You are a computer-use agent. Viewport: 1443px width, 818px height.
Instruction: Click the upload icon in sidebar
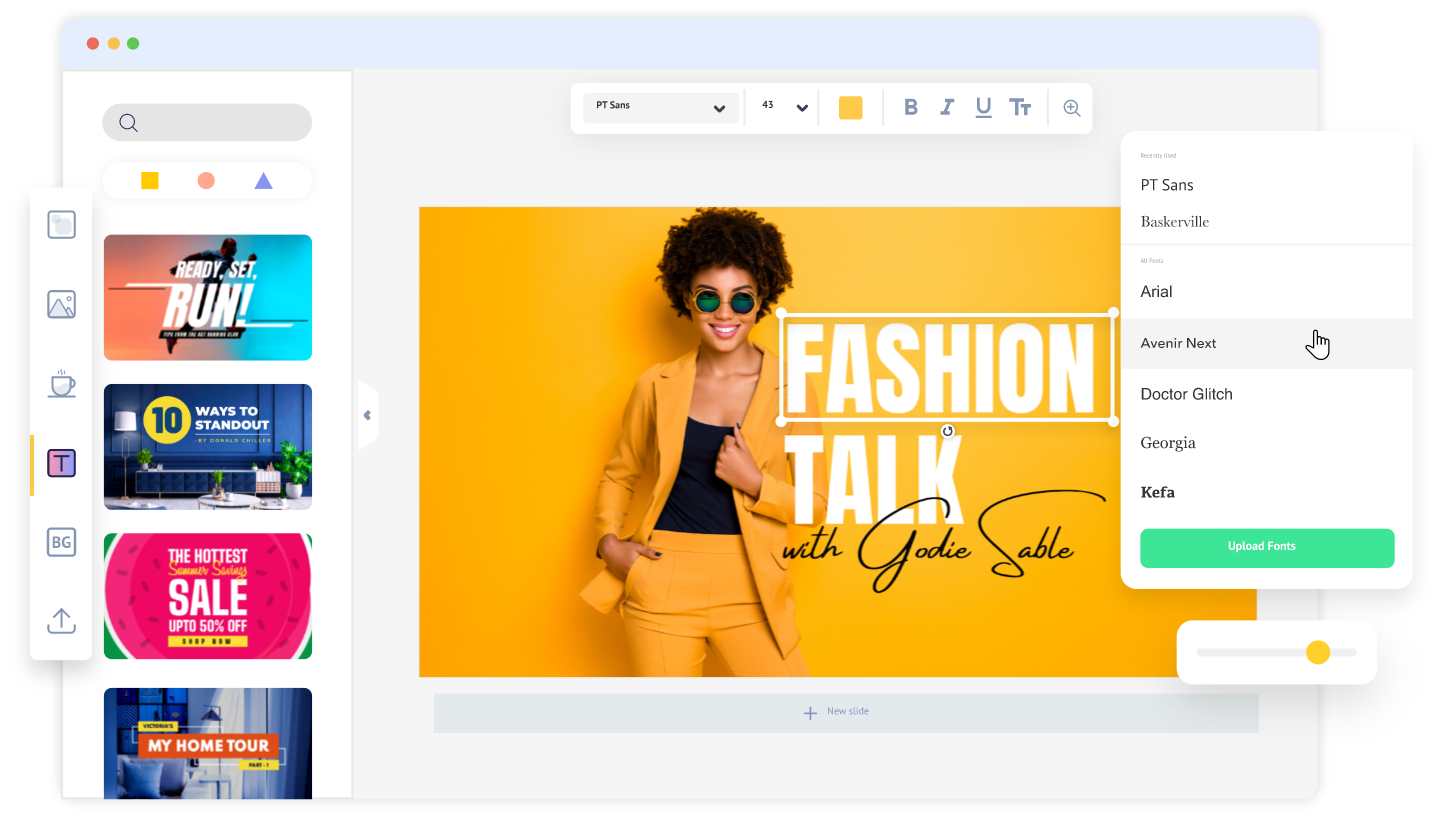pyautogui.click(x=61, y=621)
